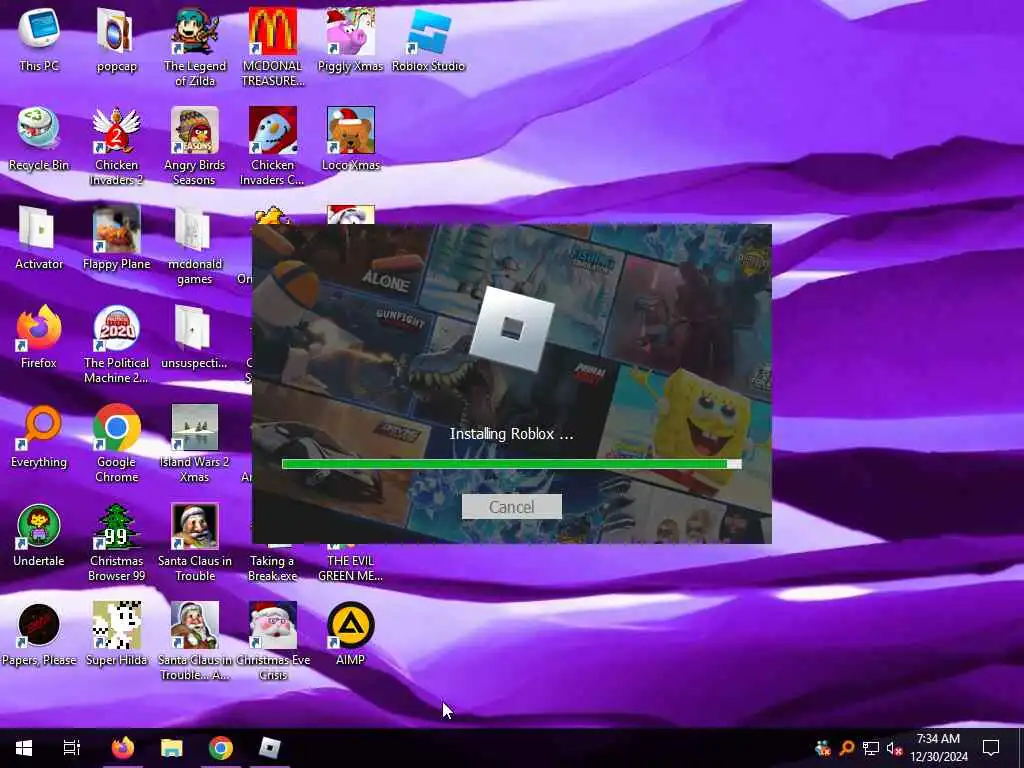Image resolution: width=1024 pixels, height=768 pixels.
Task: Select the Super Hilda icon
Action: click(x=116, y=635)
